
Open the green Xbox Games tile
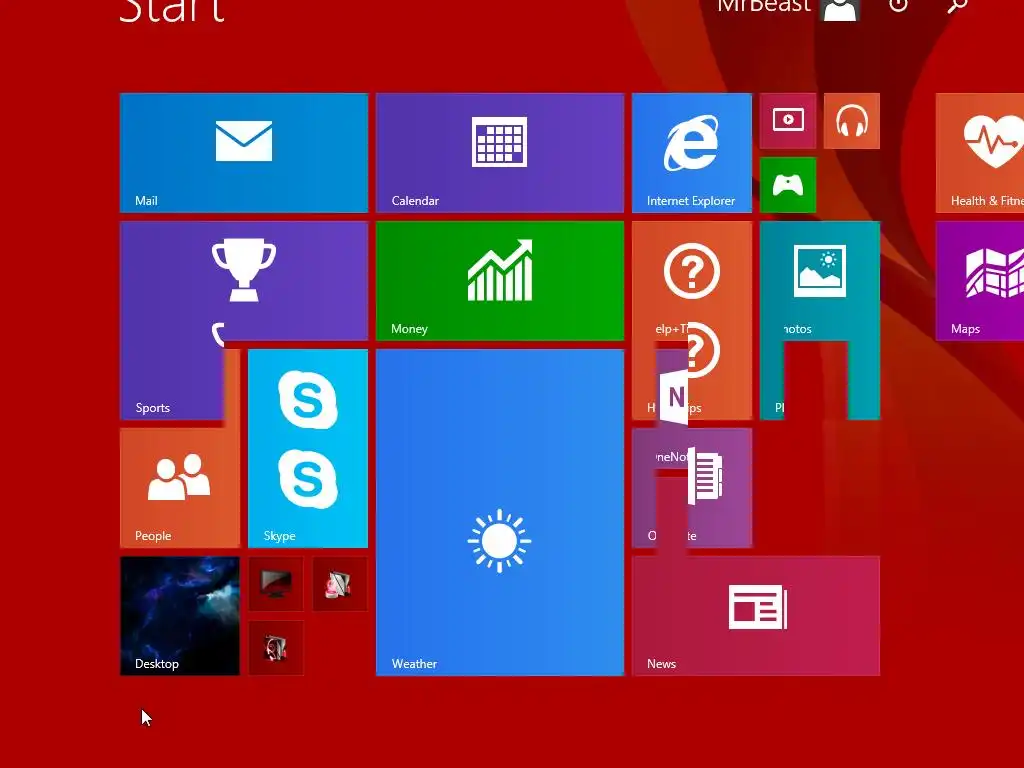[x=788, y=185]
